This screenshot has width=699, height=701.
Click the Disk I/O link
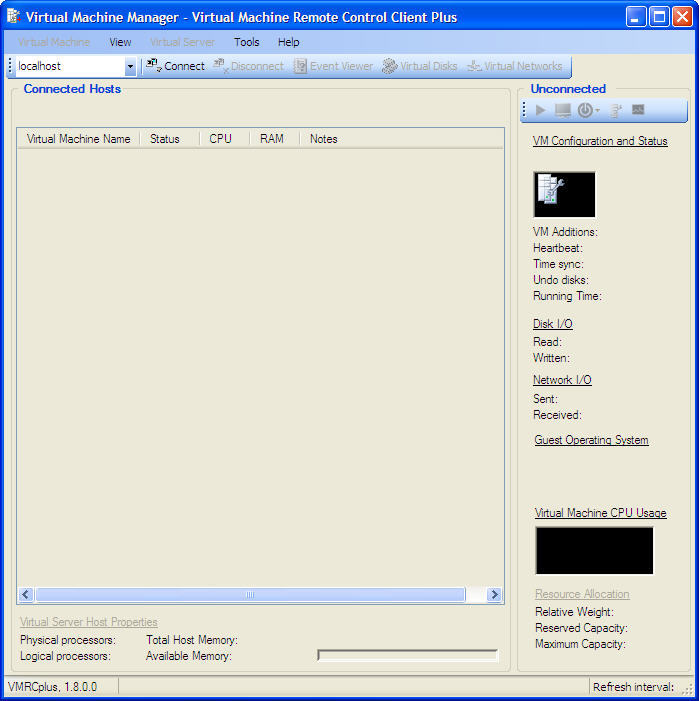(553, 324)
